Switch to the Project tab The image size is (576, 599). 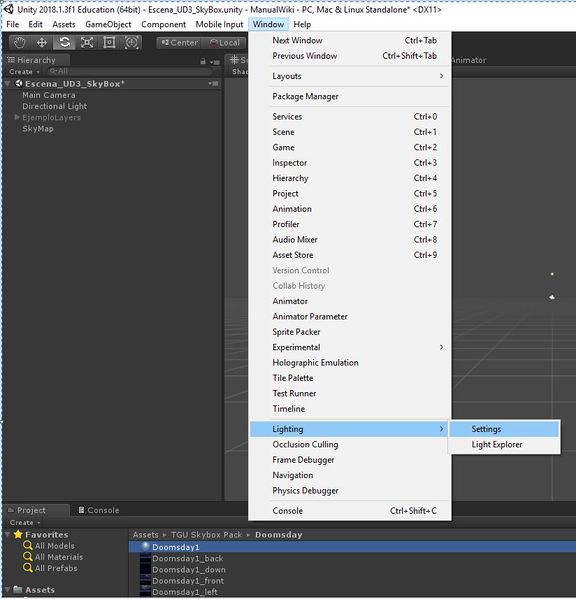pos(36,510)
